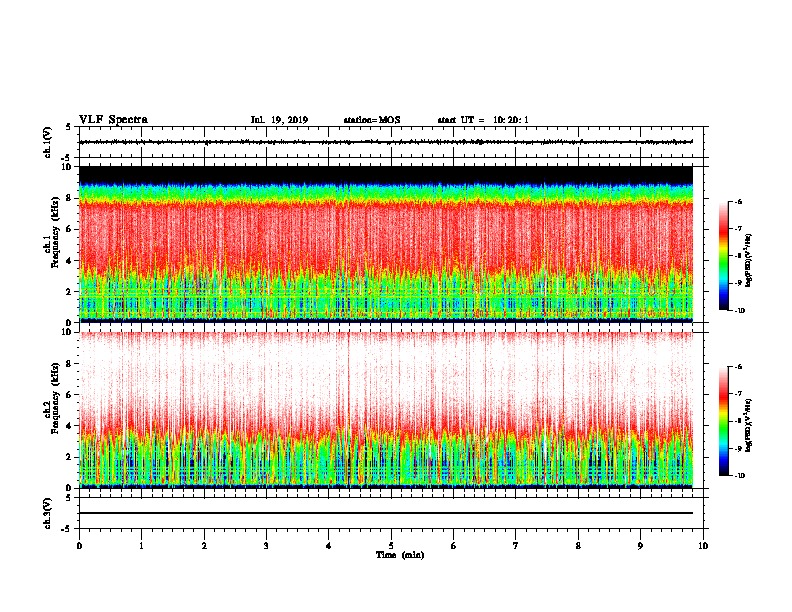Click the 'station=MOS' label
The height and width of the screenshot is (612, 792).
point(372,120)
